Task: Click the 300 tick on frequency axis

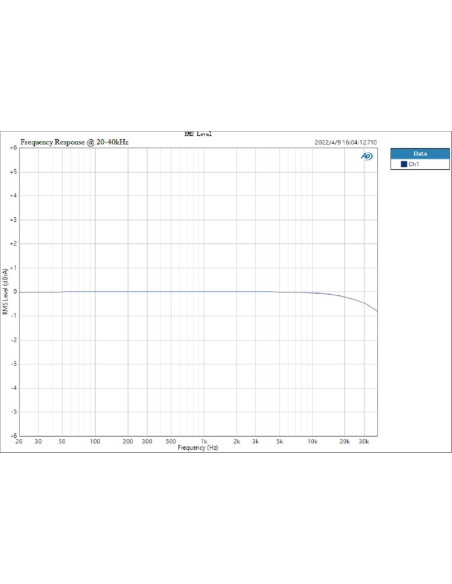Action: 147,441
